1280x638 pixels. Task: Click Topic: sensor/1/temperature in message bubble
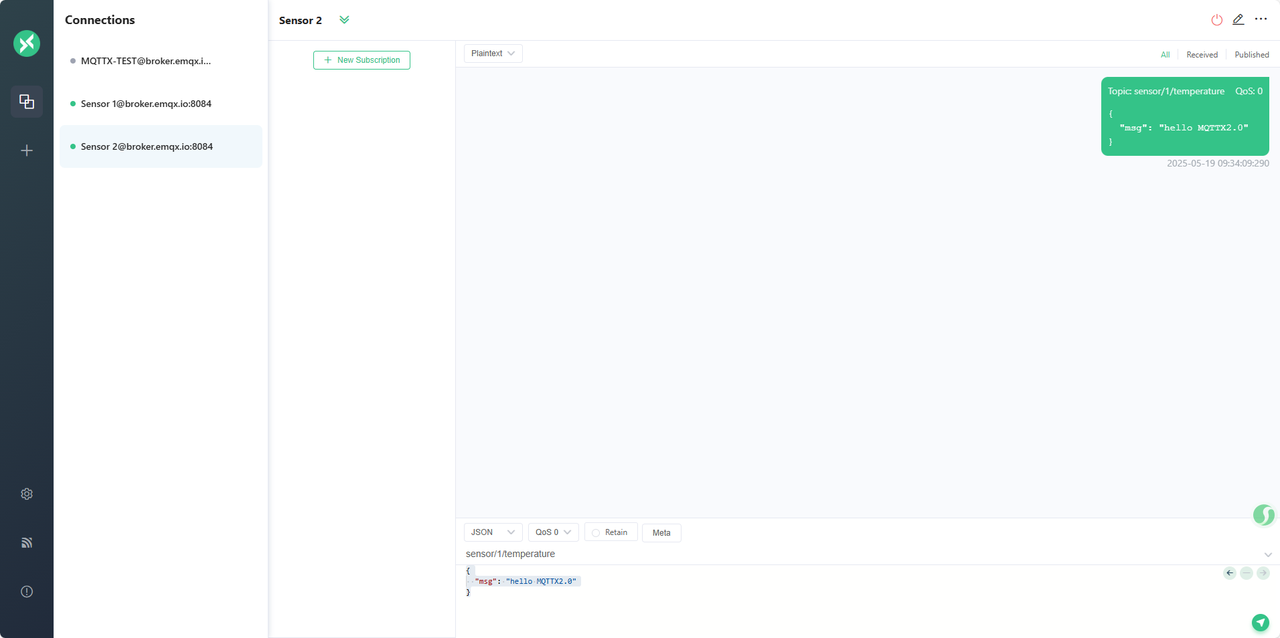(x=1166, y=91)
